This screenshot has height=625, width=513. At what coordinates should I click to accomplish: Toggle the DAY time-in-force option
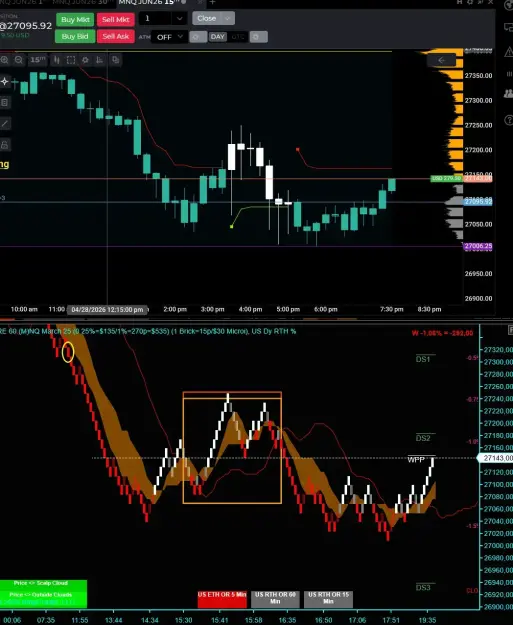click(x=217, y=37)
